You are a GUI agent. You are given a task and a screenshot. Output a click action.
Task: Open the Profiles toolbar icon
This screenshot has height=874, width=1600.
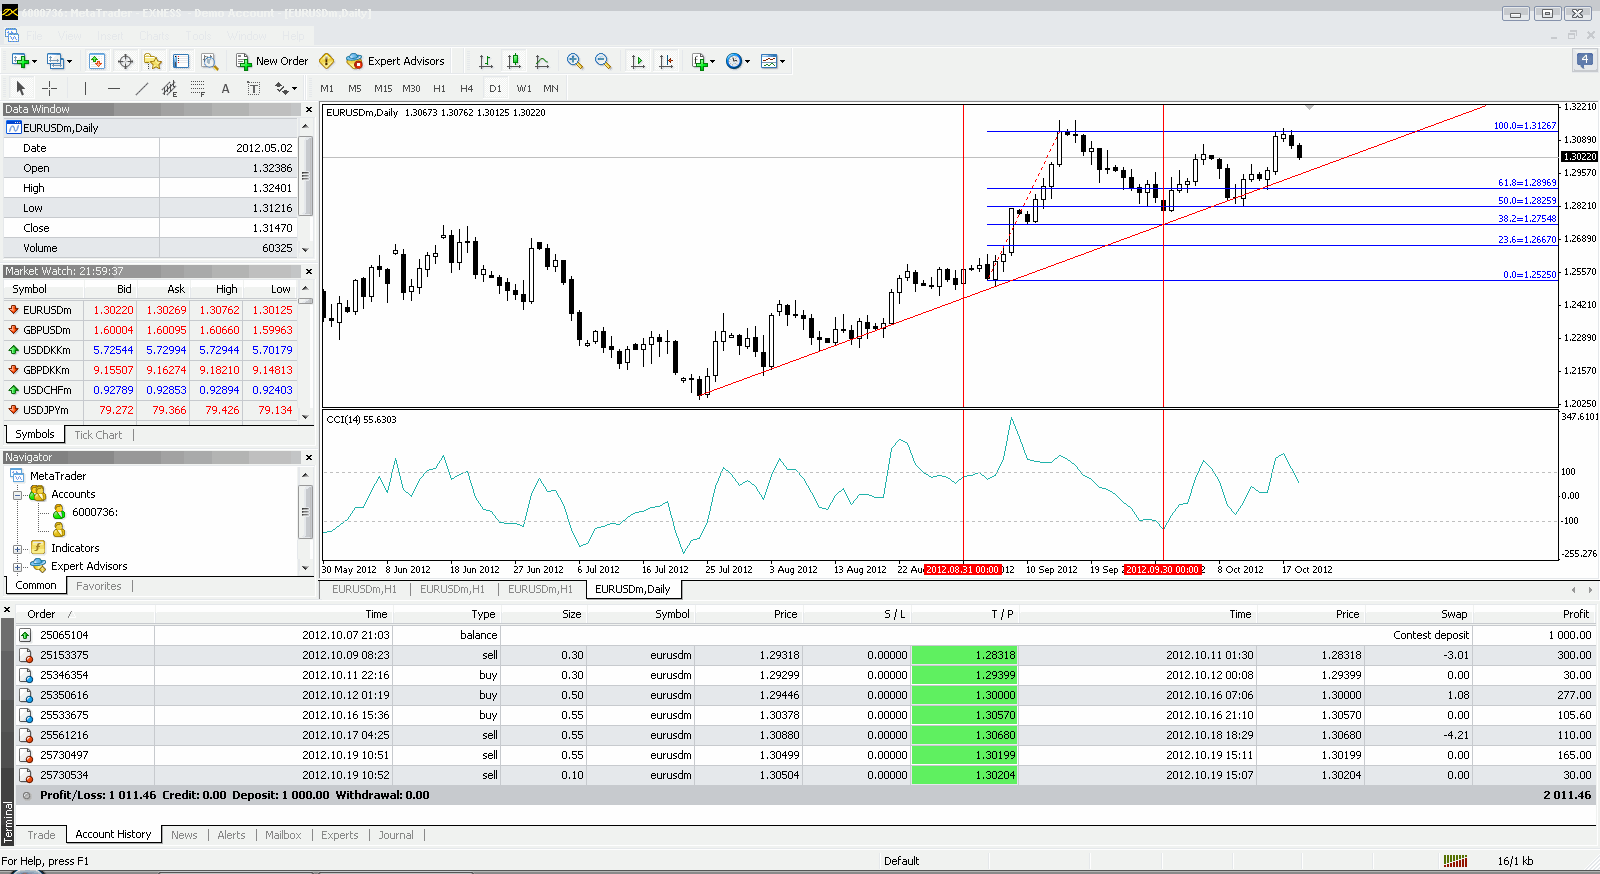(x=55, y=61)
